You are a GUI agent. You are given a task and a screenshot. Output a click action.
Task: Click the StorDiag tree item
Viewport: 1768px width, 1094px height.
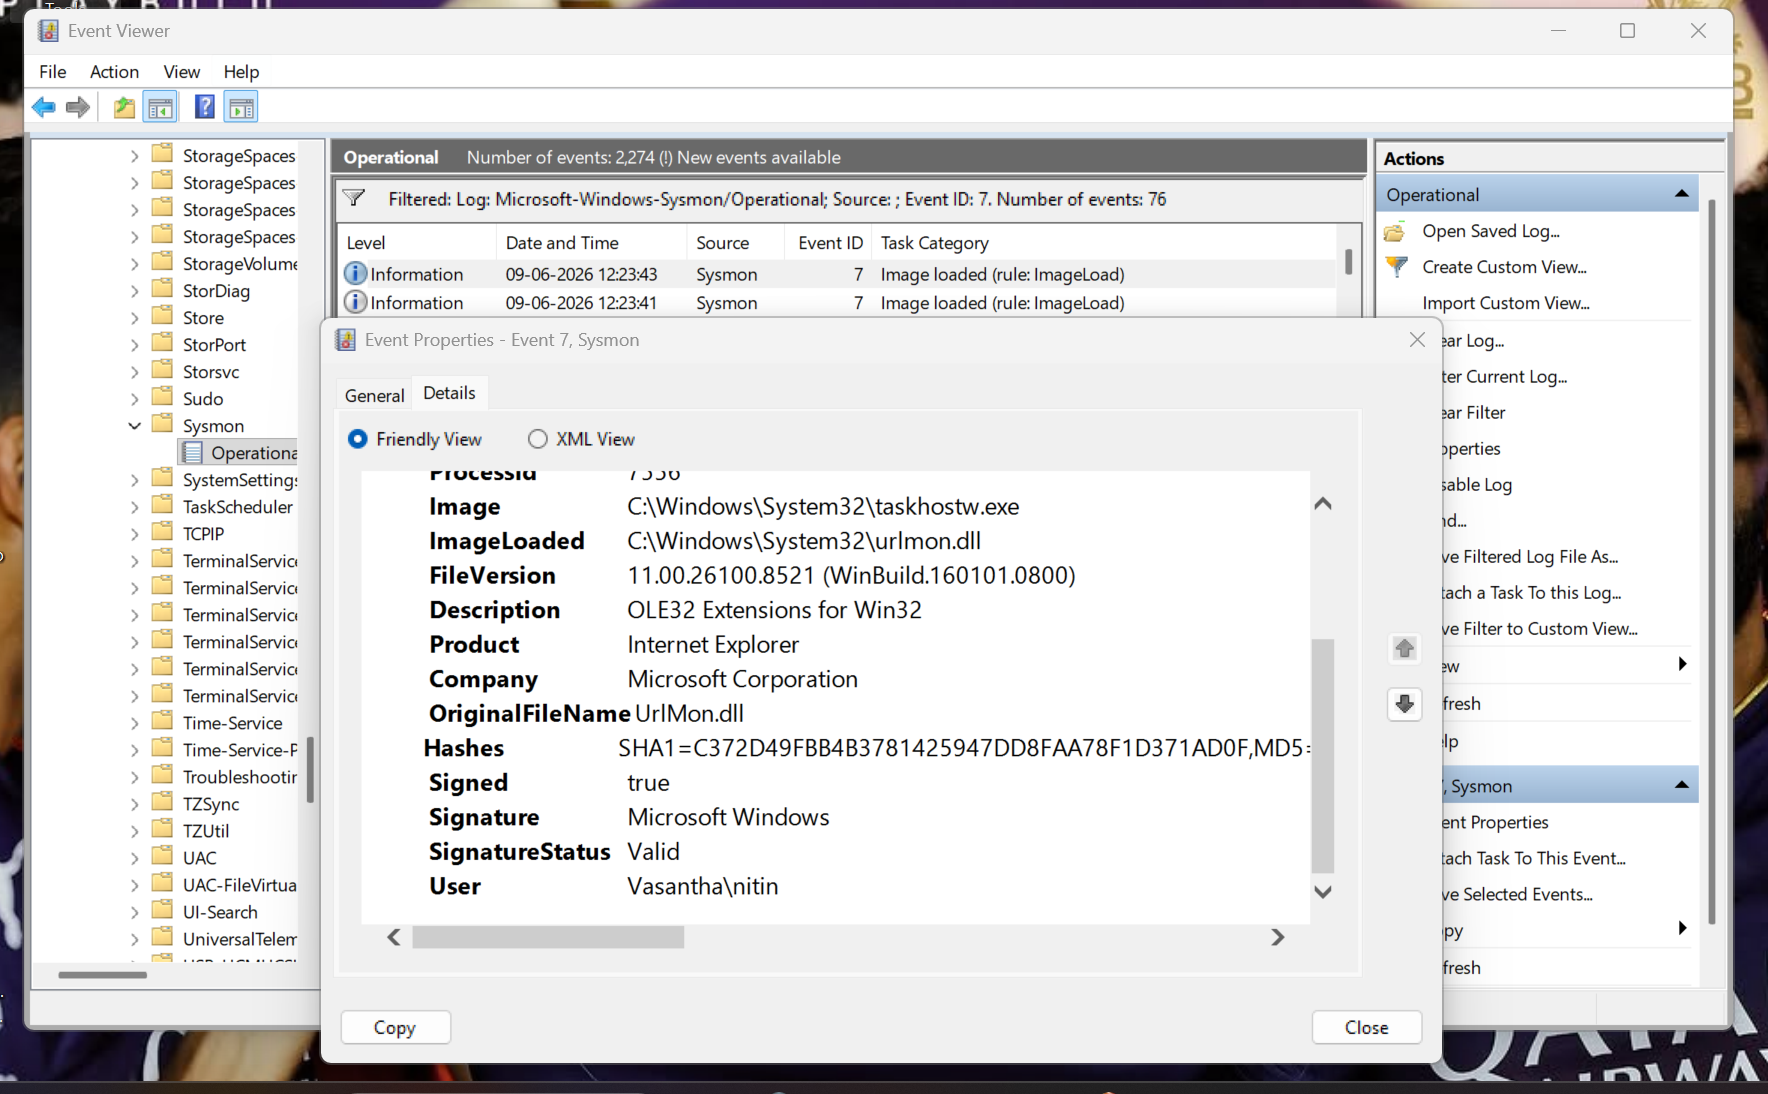216,291
